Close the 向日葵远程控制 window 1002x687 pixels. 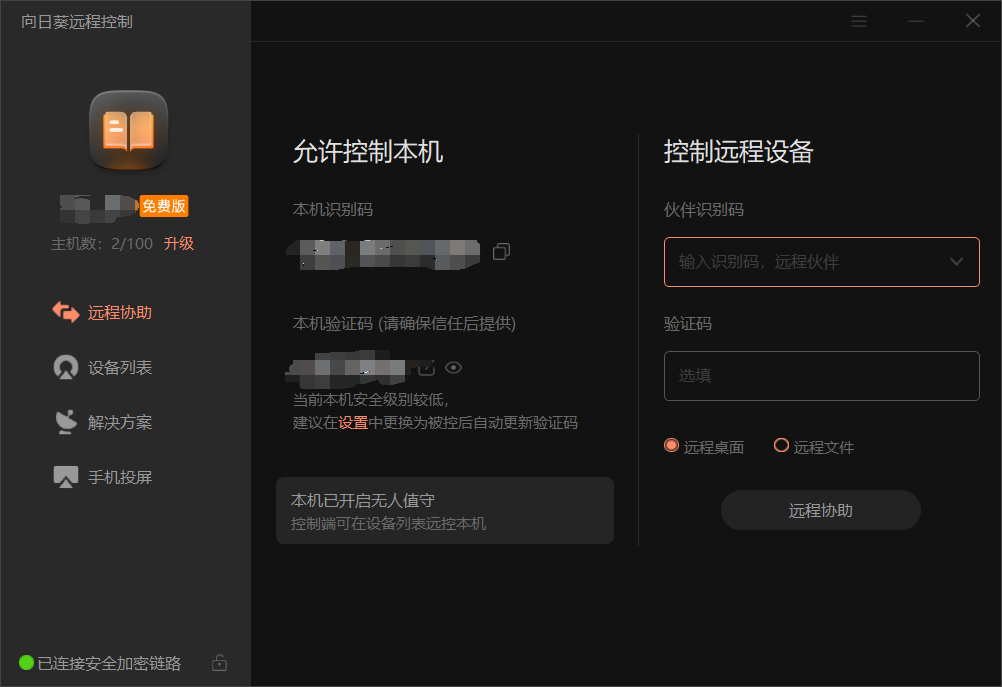[973, 21]
